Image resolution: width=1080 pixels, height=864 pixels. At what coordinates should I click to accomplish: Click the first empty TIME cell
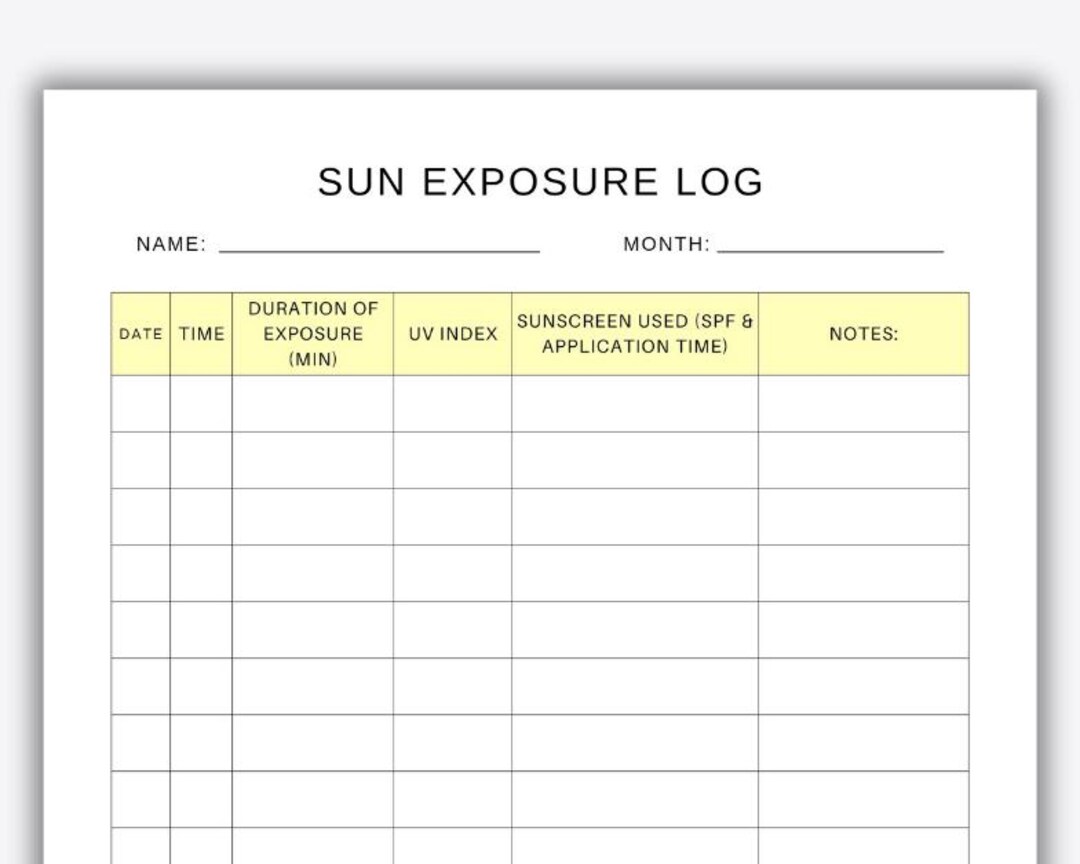pos(200,405)
